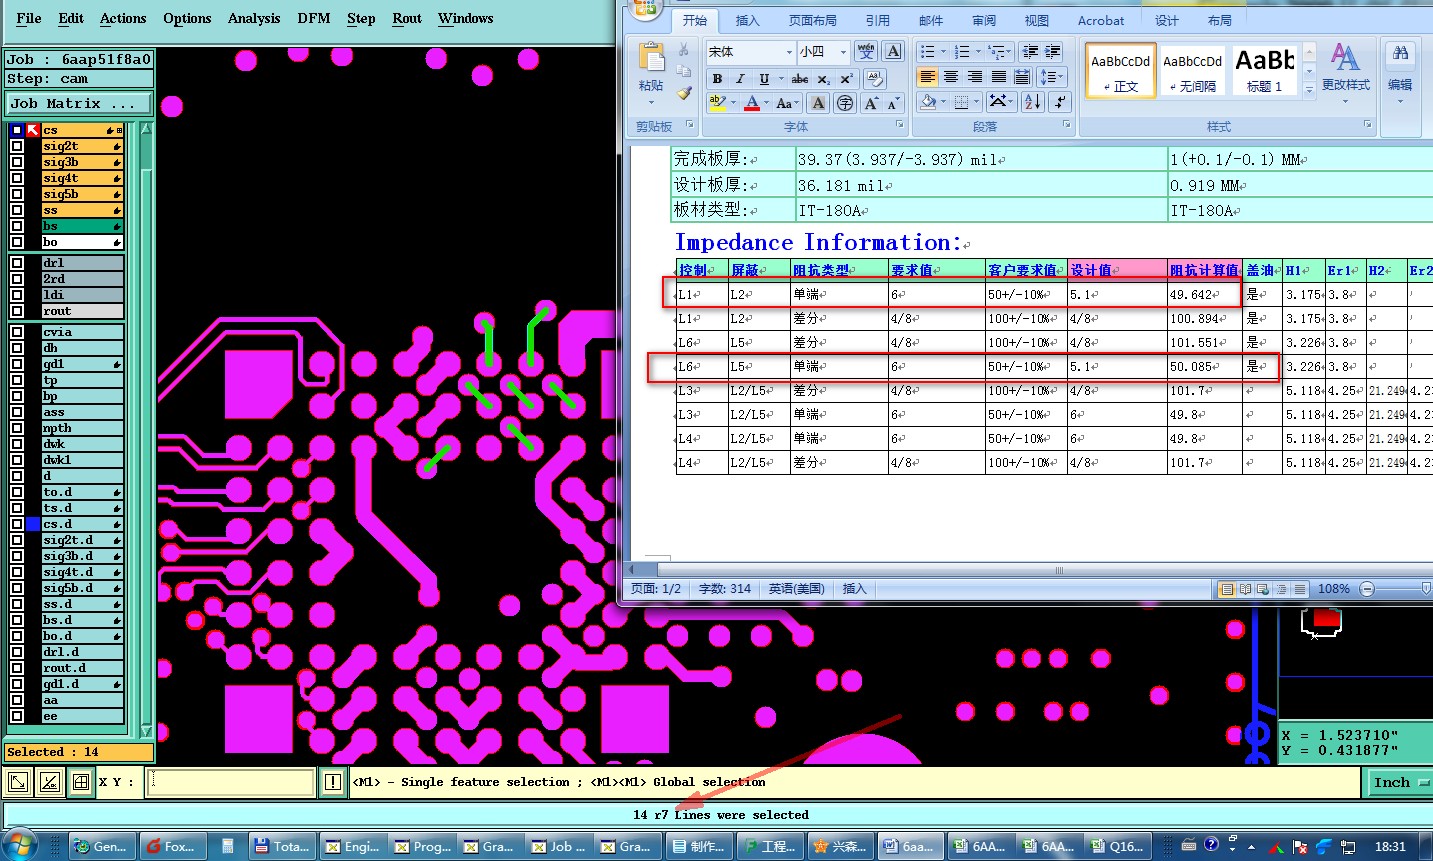Click the Clear Formatting eraser icon

point(875,79)
